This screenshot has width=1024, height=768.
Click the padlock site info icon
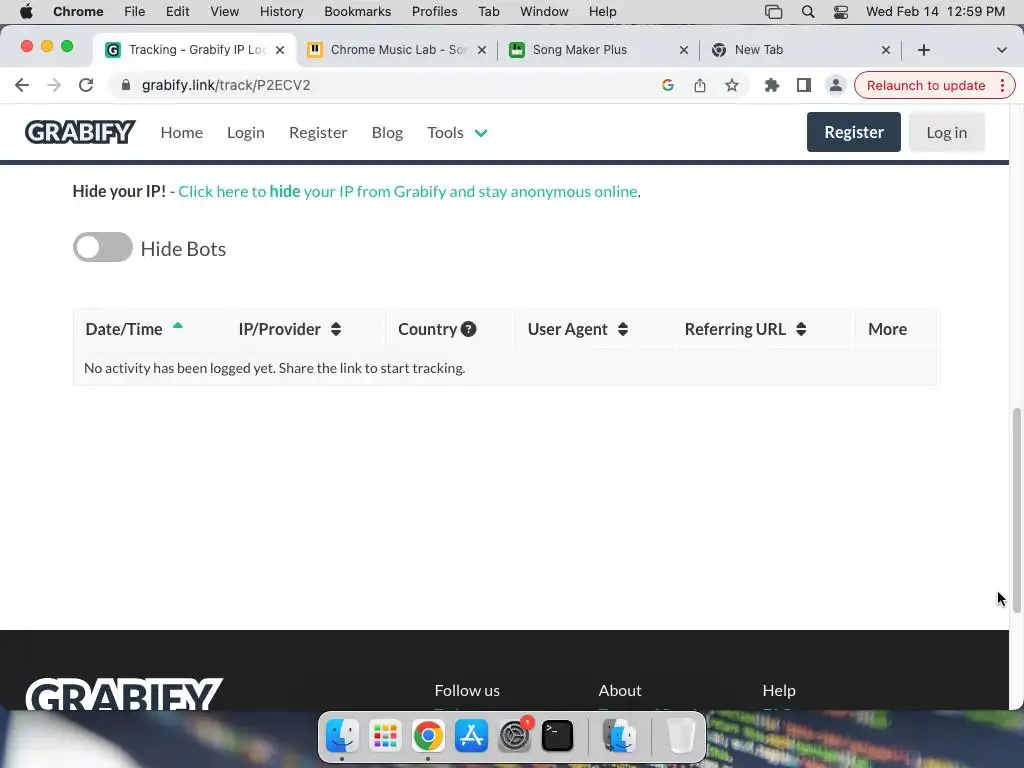(126, 85)
